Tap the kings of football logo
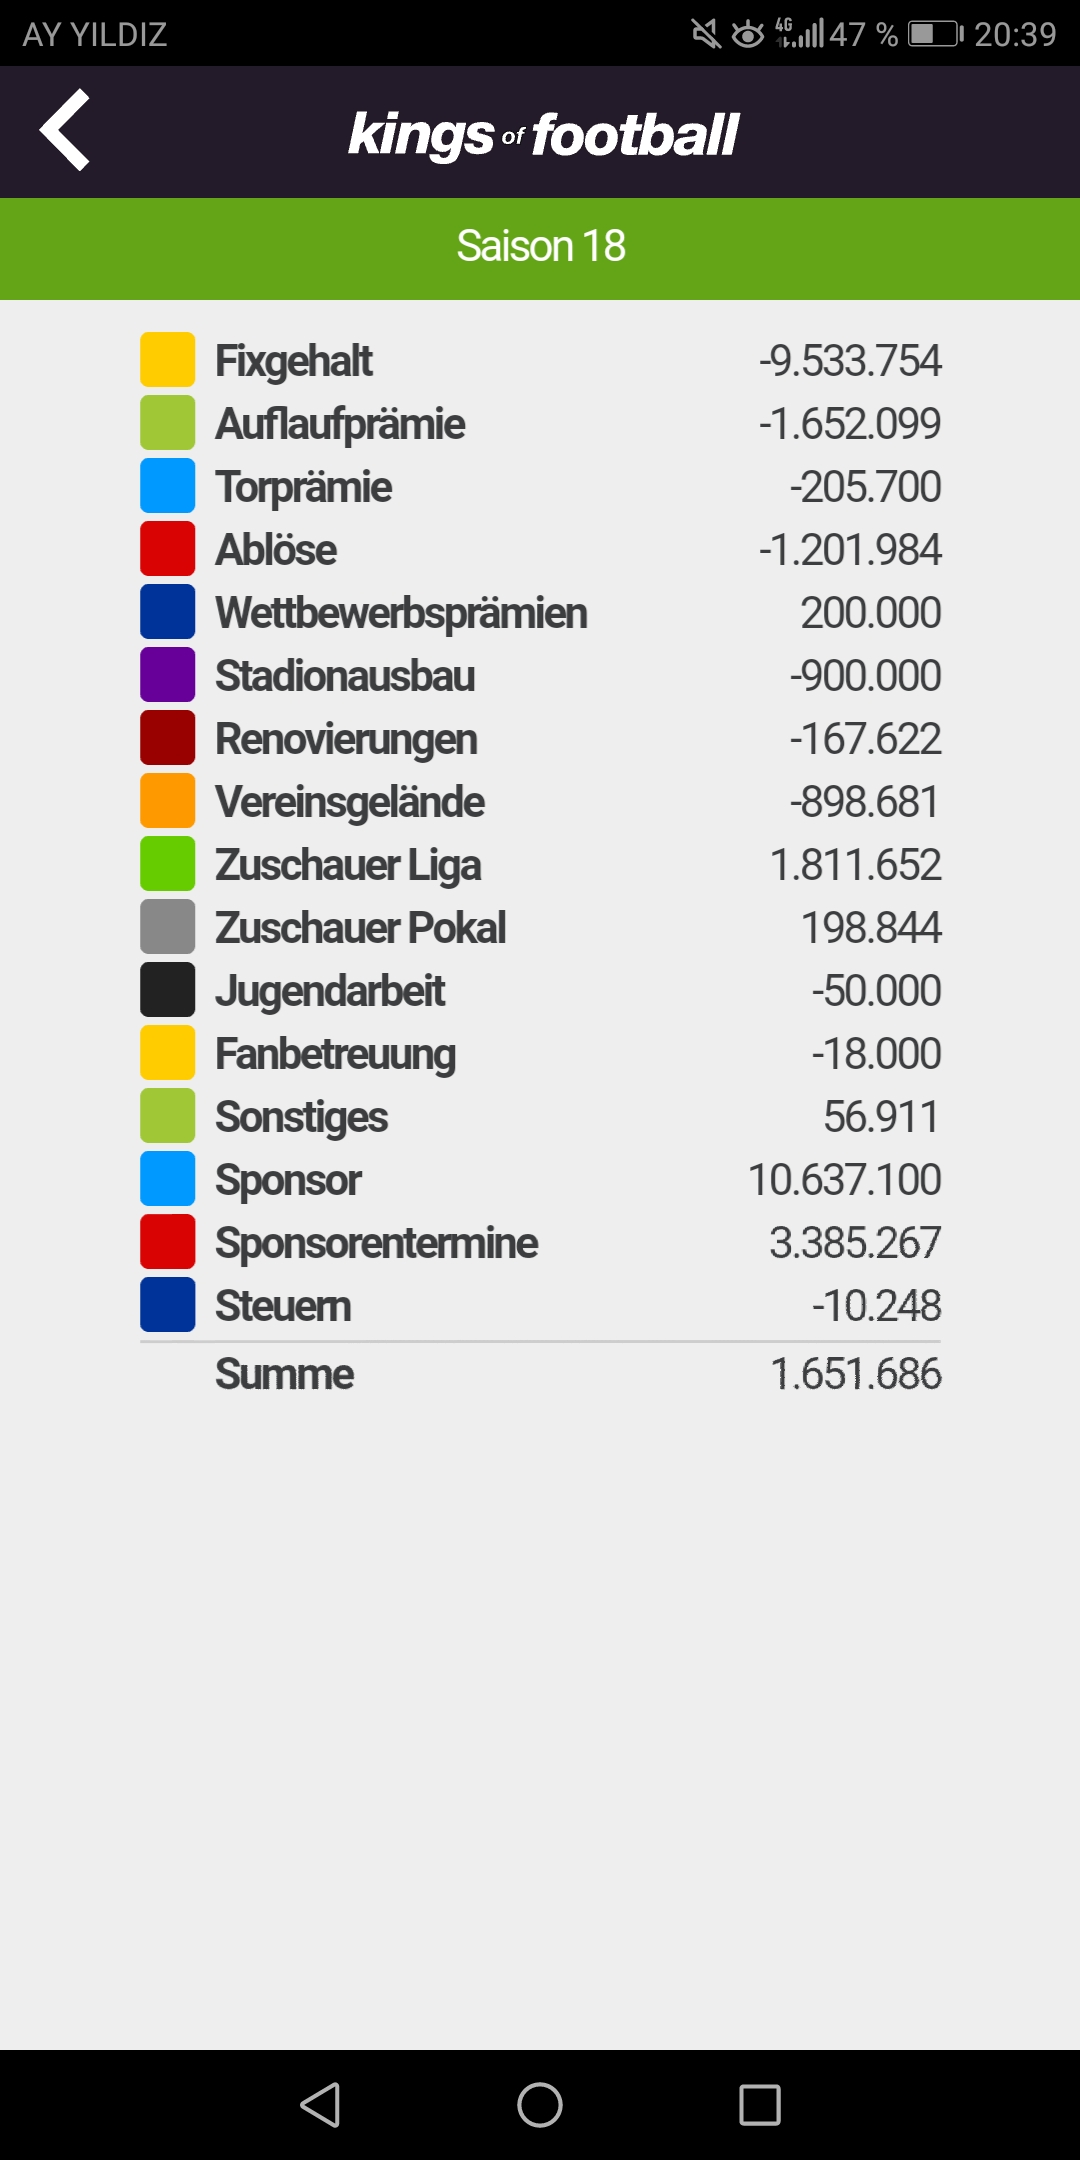 543,135
